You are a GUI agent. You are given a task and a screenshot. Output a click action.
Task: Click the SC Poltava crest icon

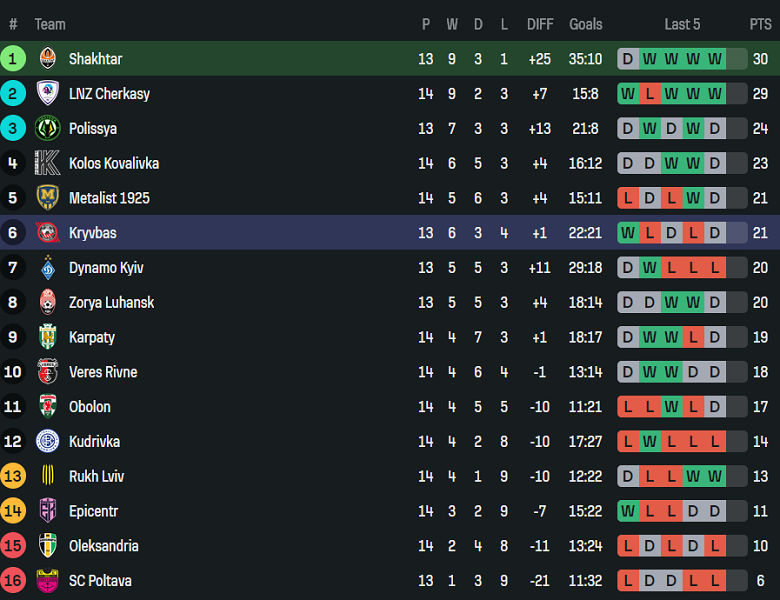click(48, 581)
